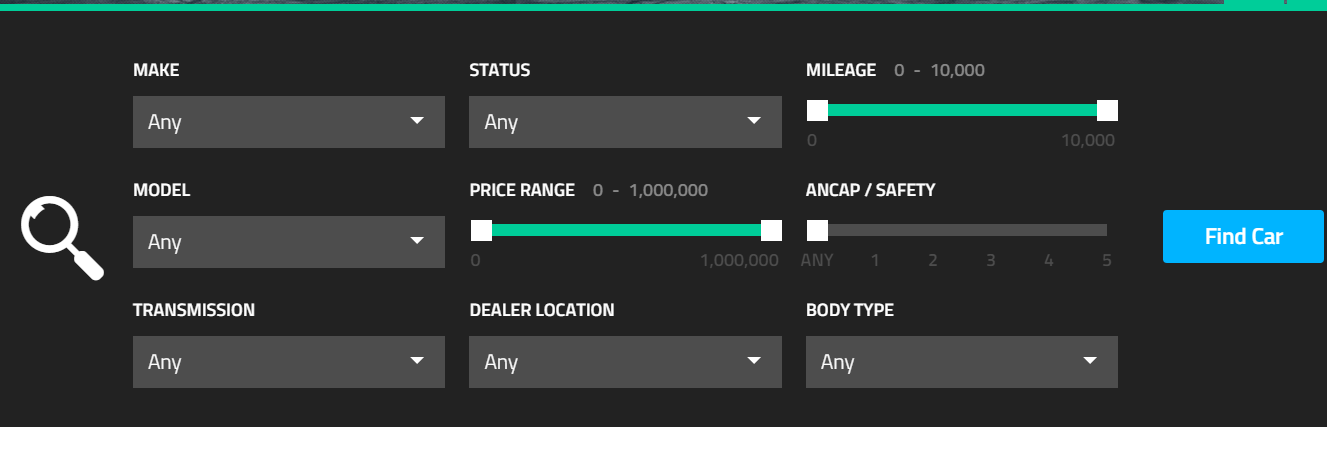Click the ANCAP / Safety slider handle
The height and width of the screenshot is (460, 1327).
click(x=817, y=230)
